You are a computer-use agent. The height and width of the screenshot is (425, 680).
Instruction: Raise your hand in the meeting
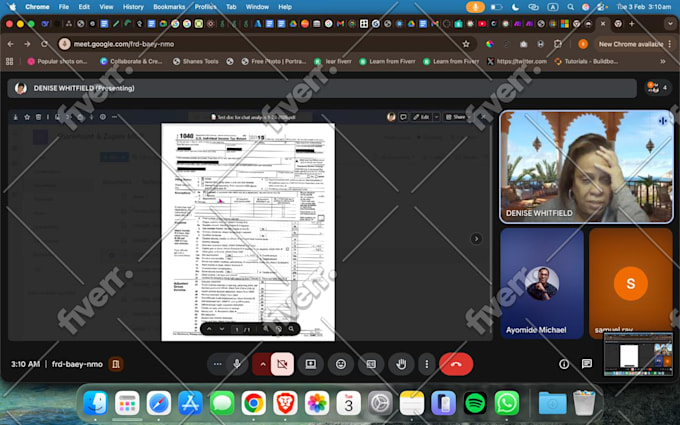point(401,364)
